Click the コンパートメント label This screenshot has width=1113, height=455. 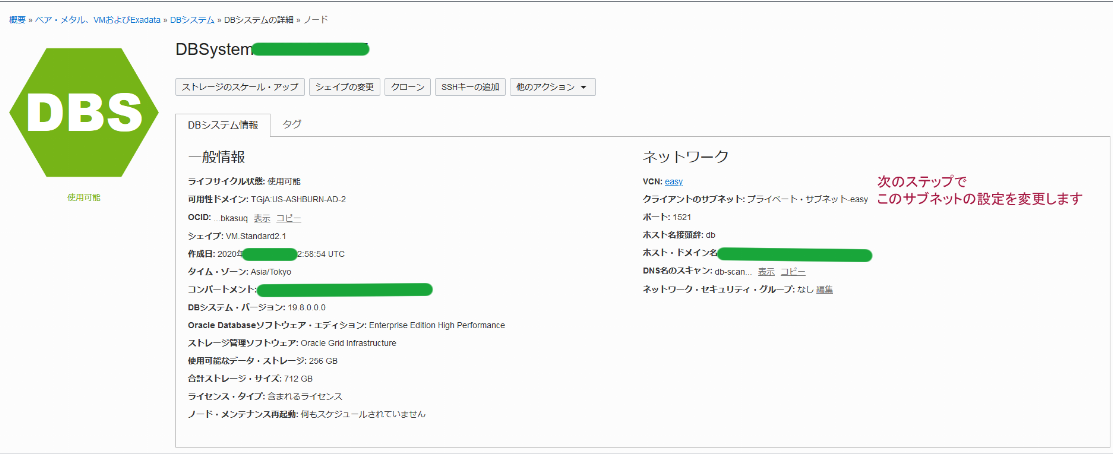click(221, 290)
